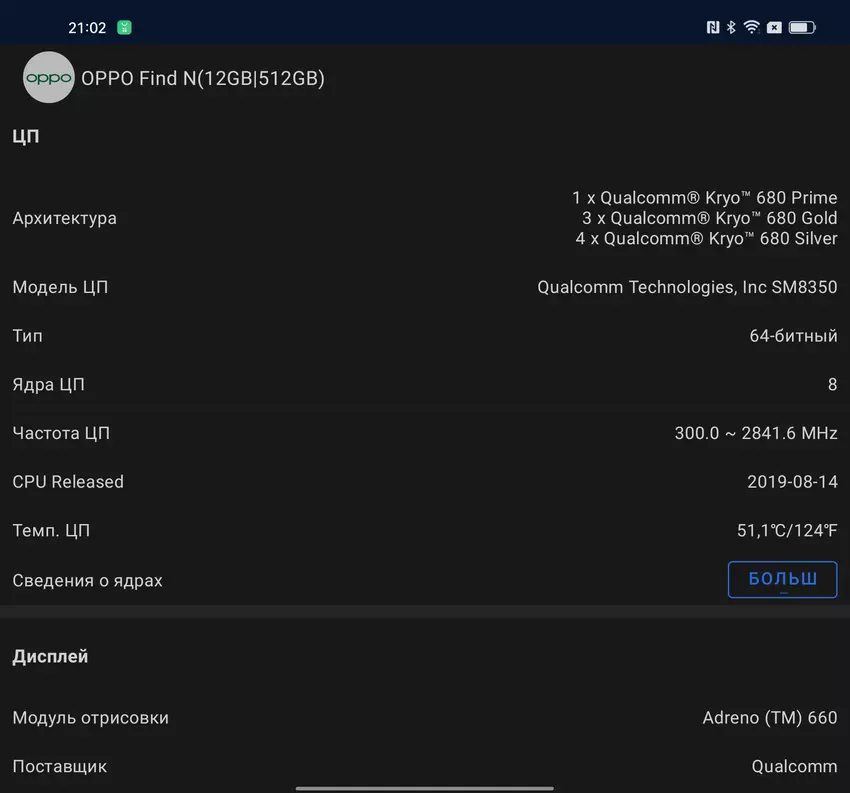This screenshot has width=850, height=793.
Task: Tap the 64-битный type value
Action: point(793,336)
